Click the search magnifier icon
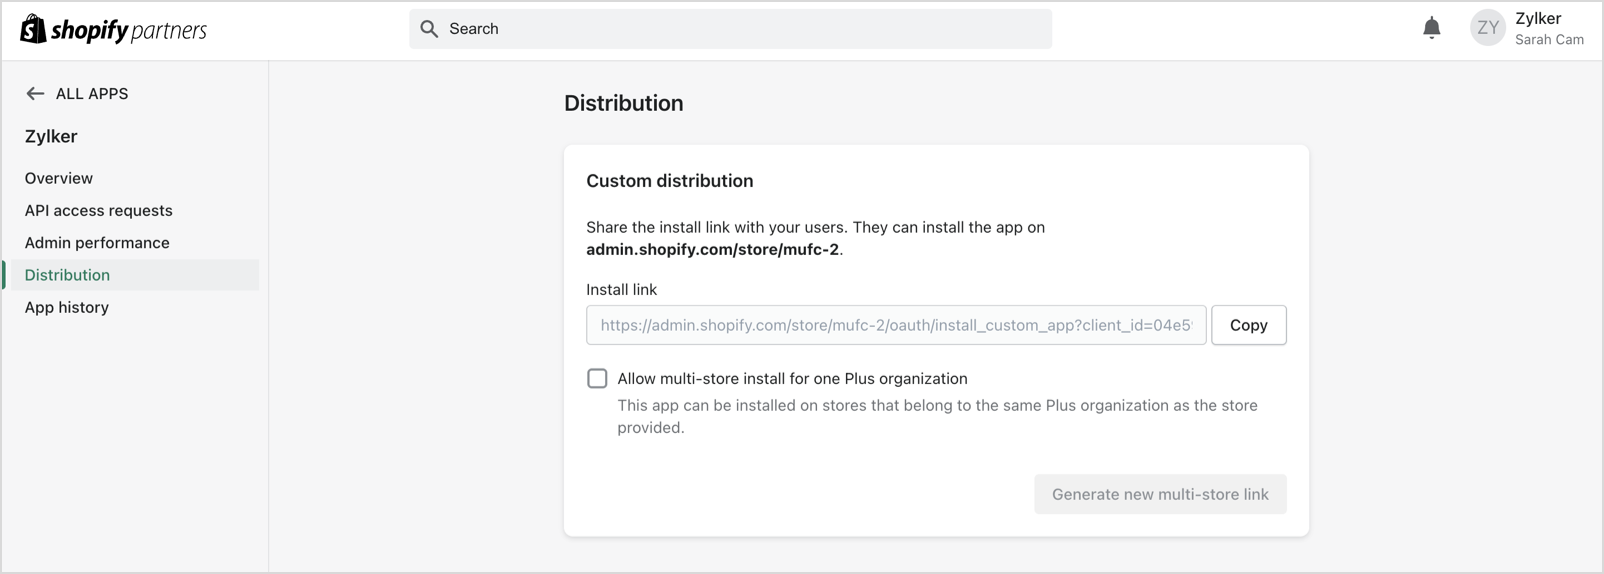The width and height of the screenshot is (1604, 574). coord(429,29)
